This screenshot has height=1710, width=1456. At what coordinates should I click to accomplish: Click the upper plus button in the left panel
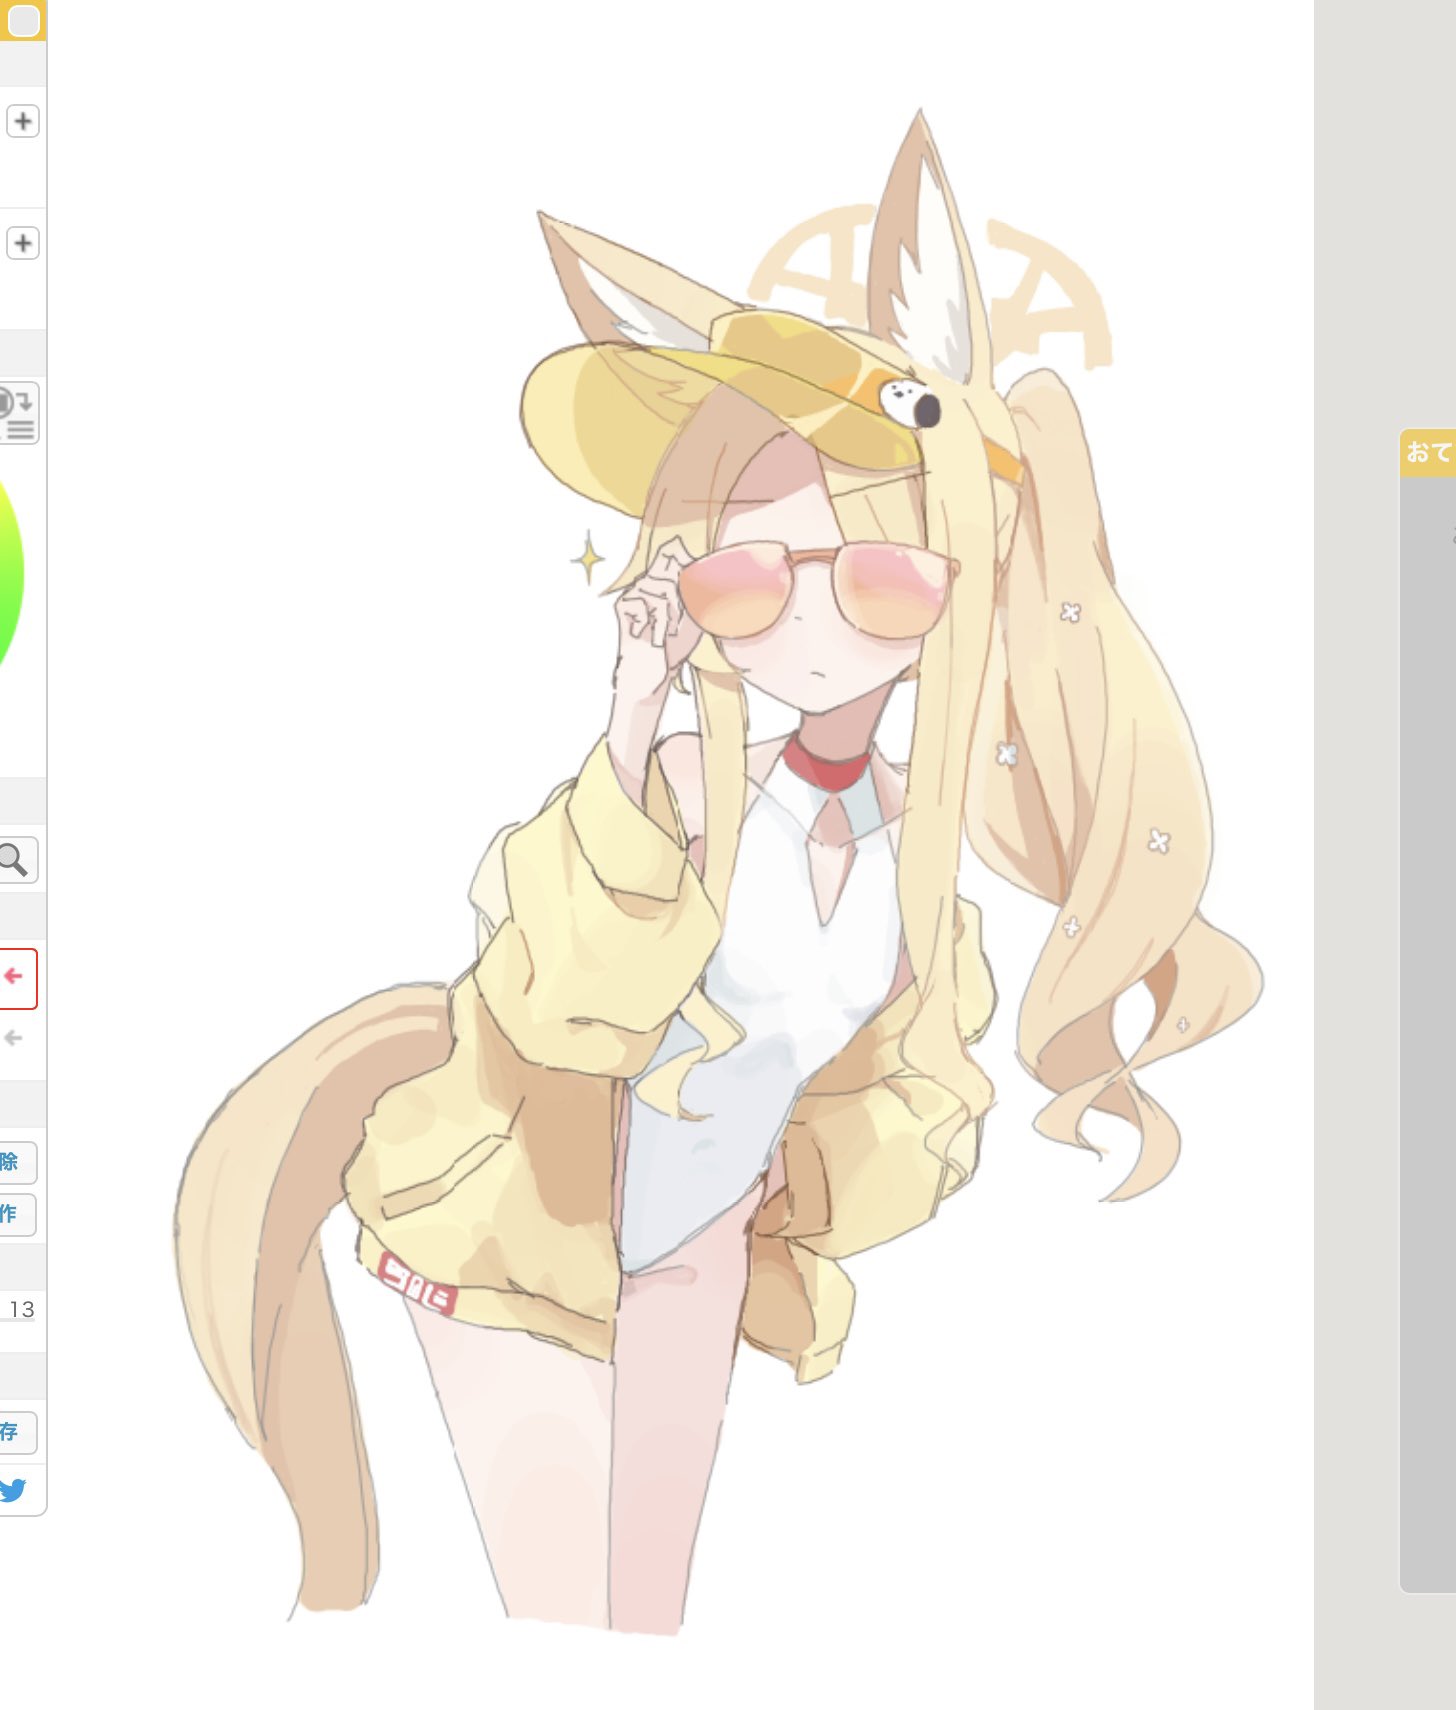coord(23,121)
